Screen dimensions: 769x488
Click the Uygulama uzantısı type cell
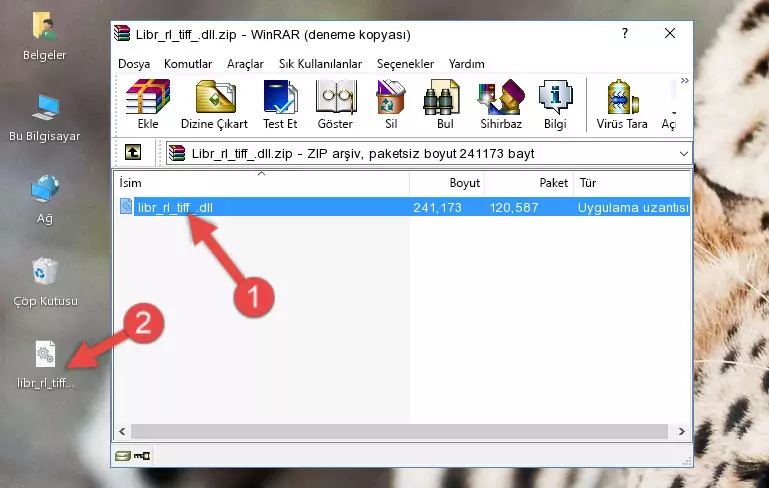click(633, 207)
